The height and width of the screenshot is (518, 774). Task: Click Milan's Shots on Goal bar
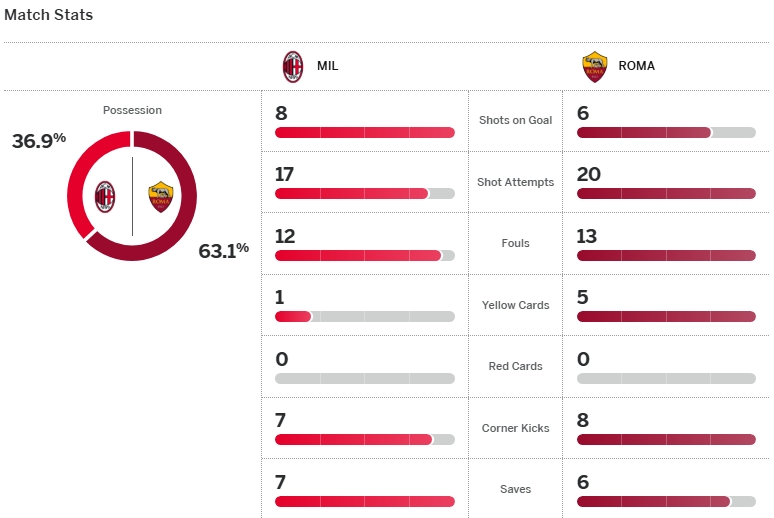click(364, 132)
